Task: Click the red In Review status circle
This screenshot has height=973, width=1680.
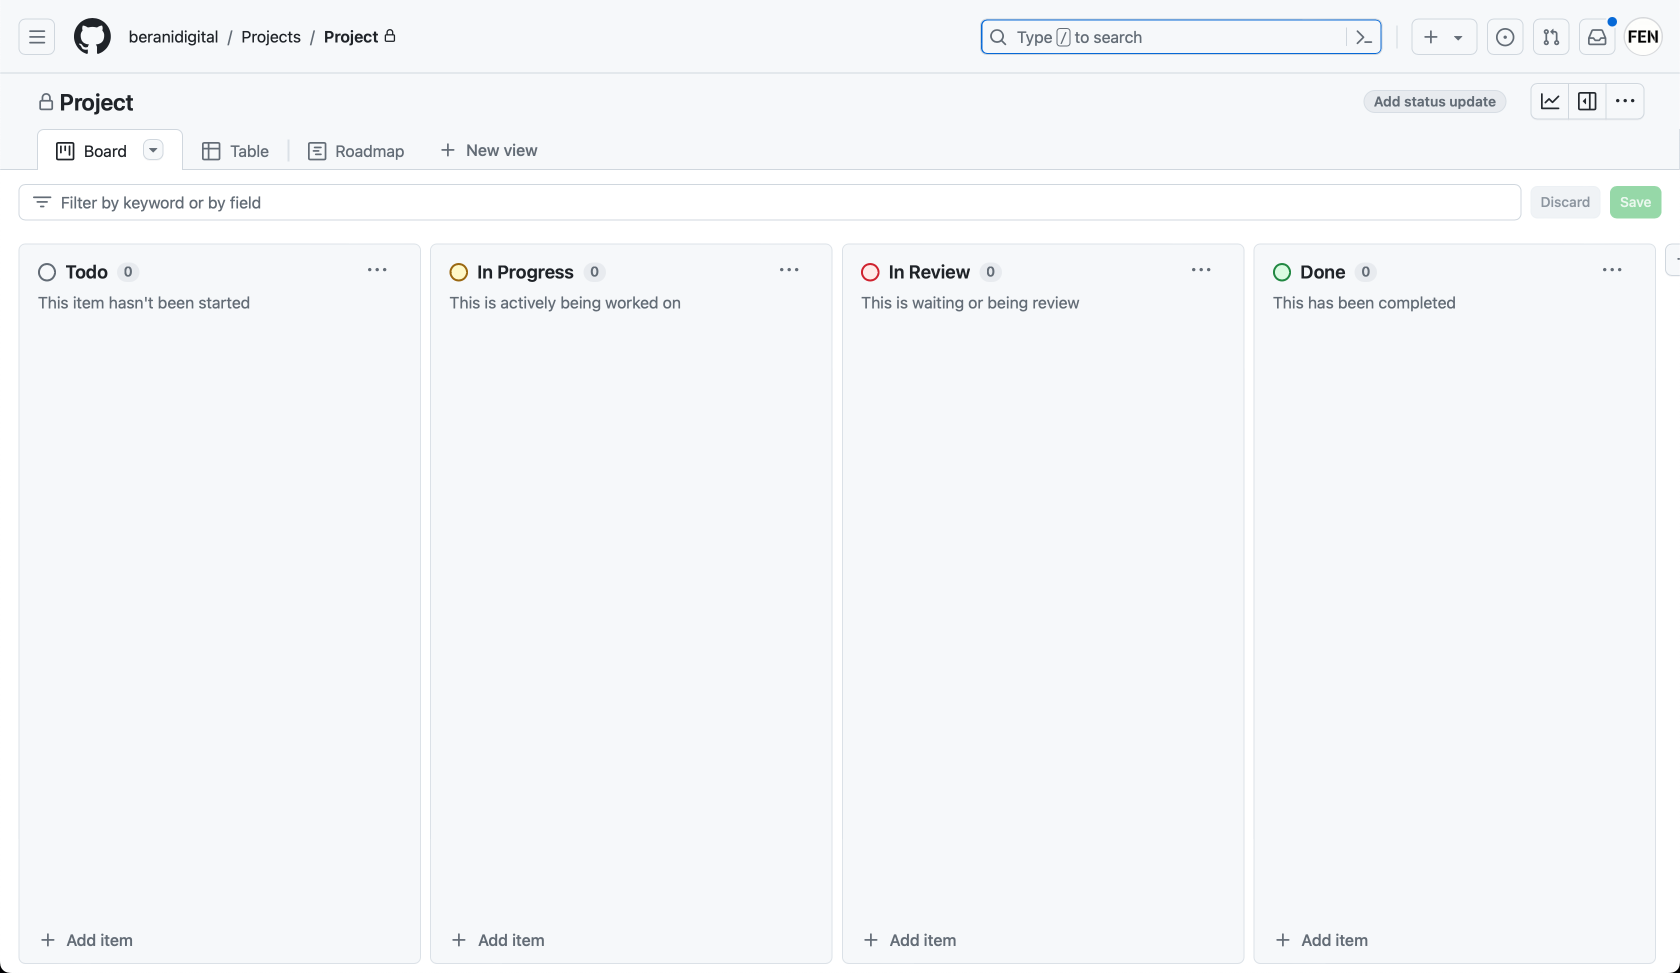Action: pyautogui.click(x=870, y=272)
